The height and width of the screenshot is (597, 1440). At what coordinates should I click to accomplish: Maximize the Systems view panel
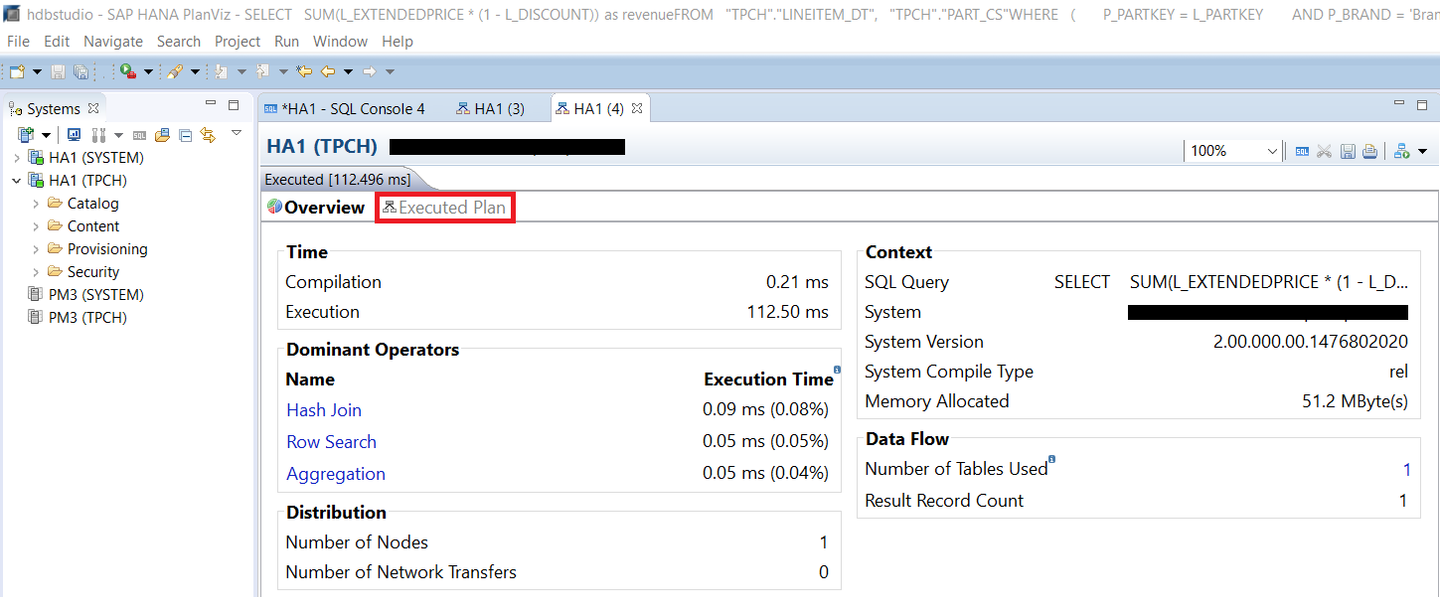[233, 105]
